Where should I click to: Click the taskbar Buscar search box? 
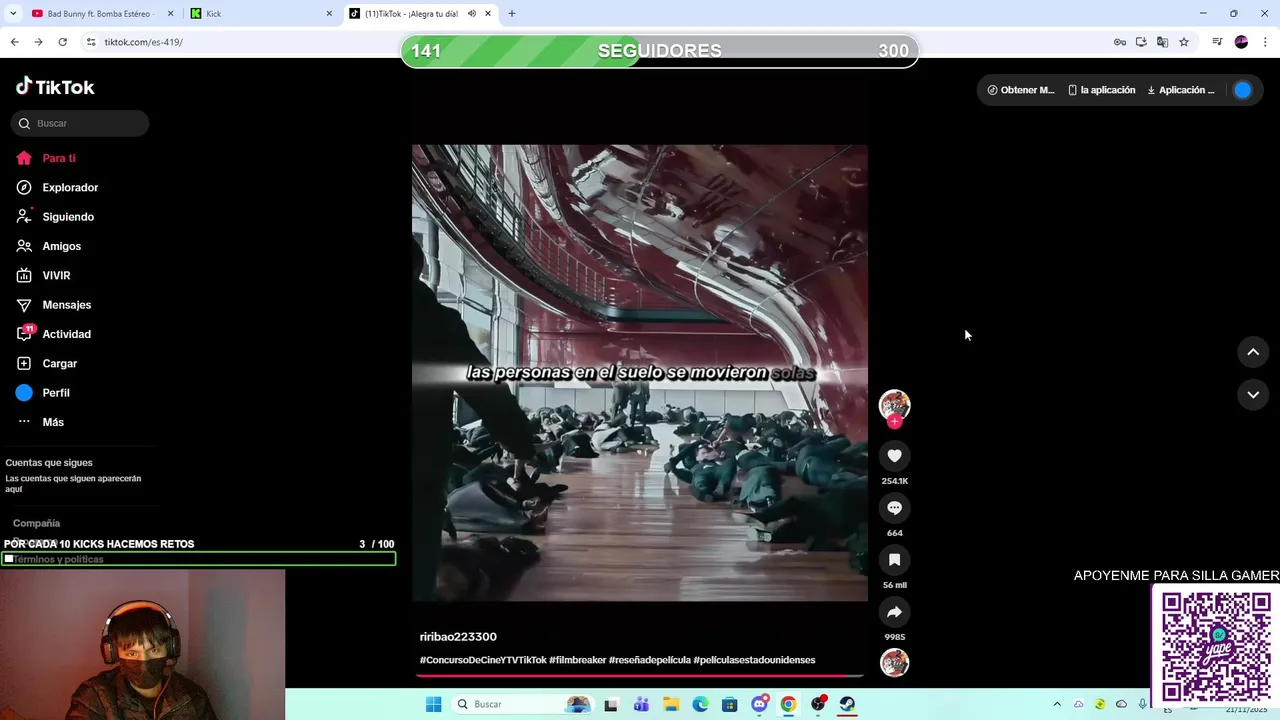click(x=522, y=704)
